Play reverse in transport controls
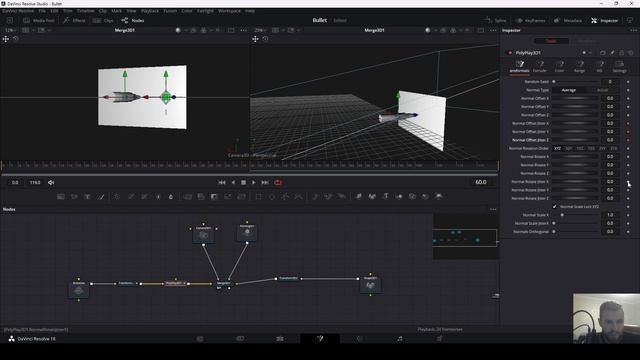Viewport: 640px width, 360px height. (x=233, y=182)
